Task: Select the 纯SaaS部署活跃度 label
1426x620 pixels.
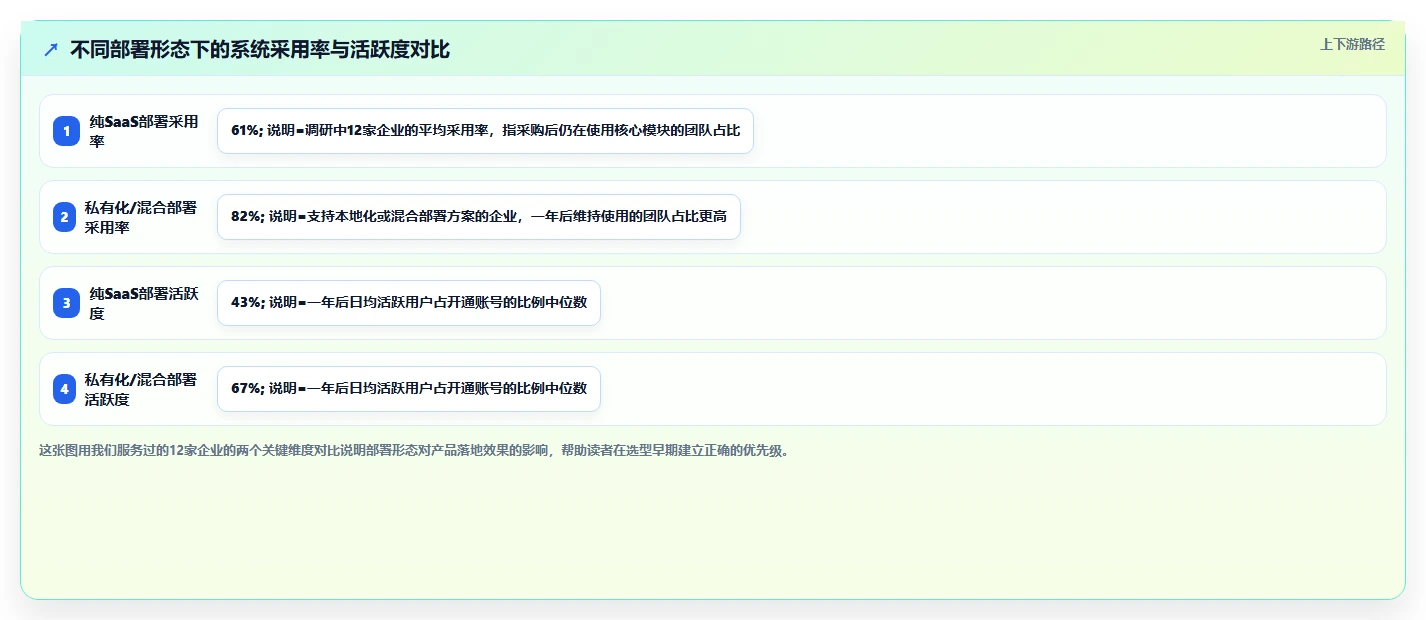Action: pos(144,303)
